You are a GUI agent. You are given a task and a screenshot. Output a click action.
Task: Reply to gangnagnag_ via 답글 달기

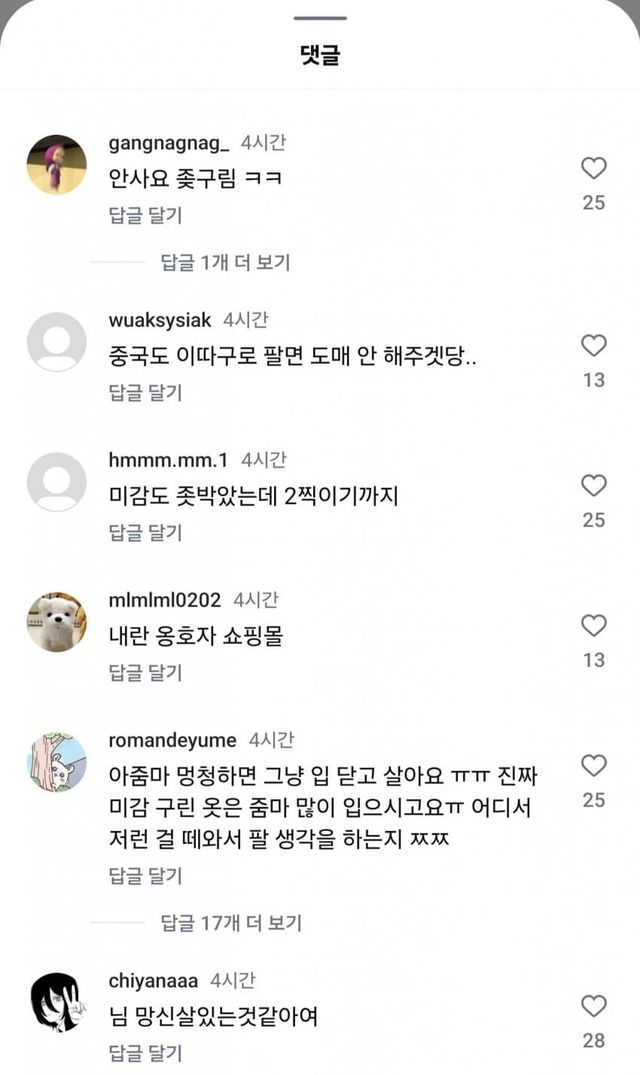(145, 215)
